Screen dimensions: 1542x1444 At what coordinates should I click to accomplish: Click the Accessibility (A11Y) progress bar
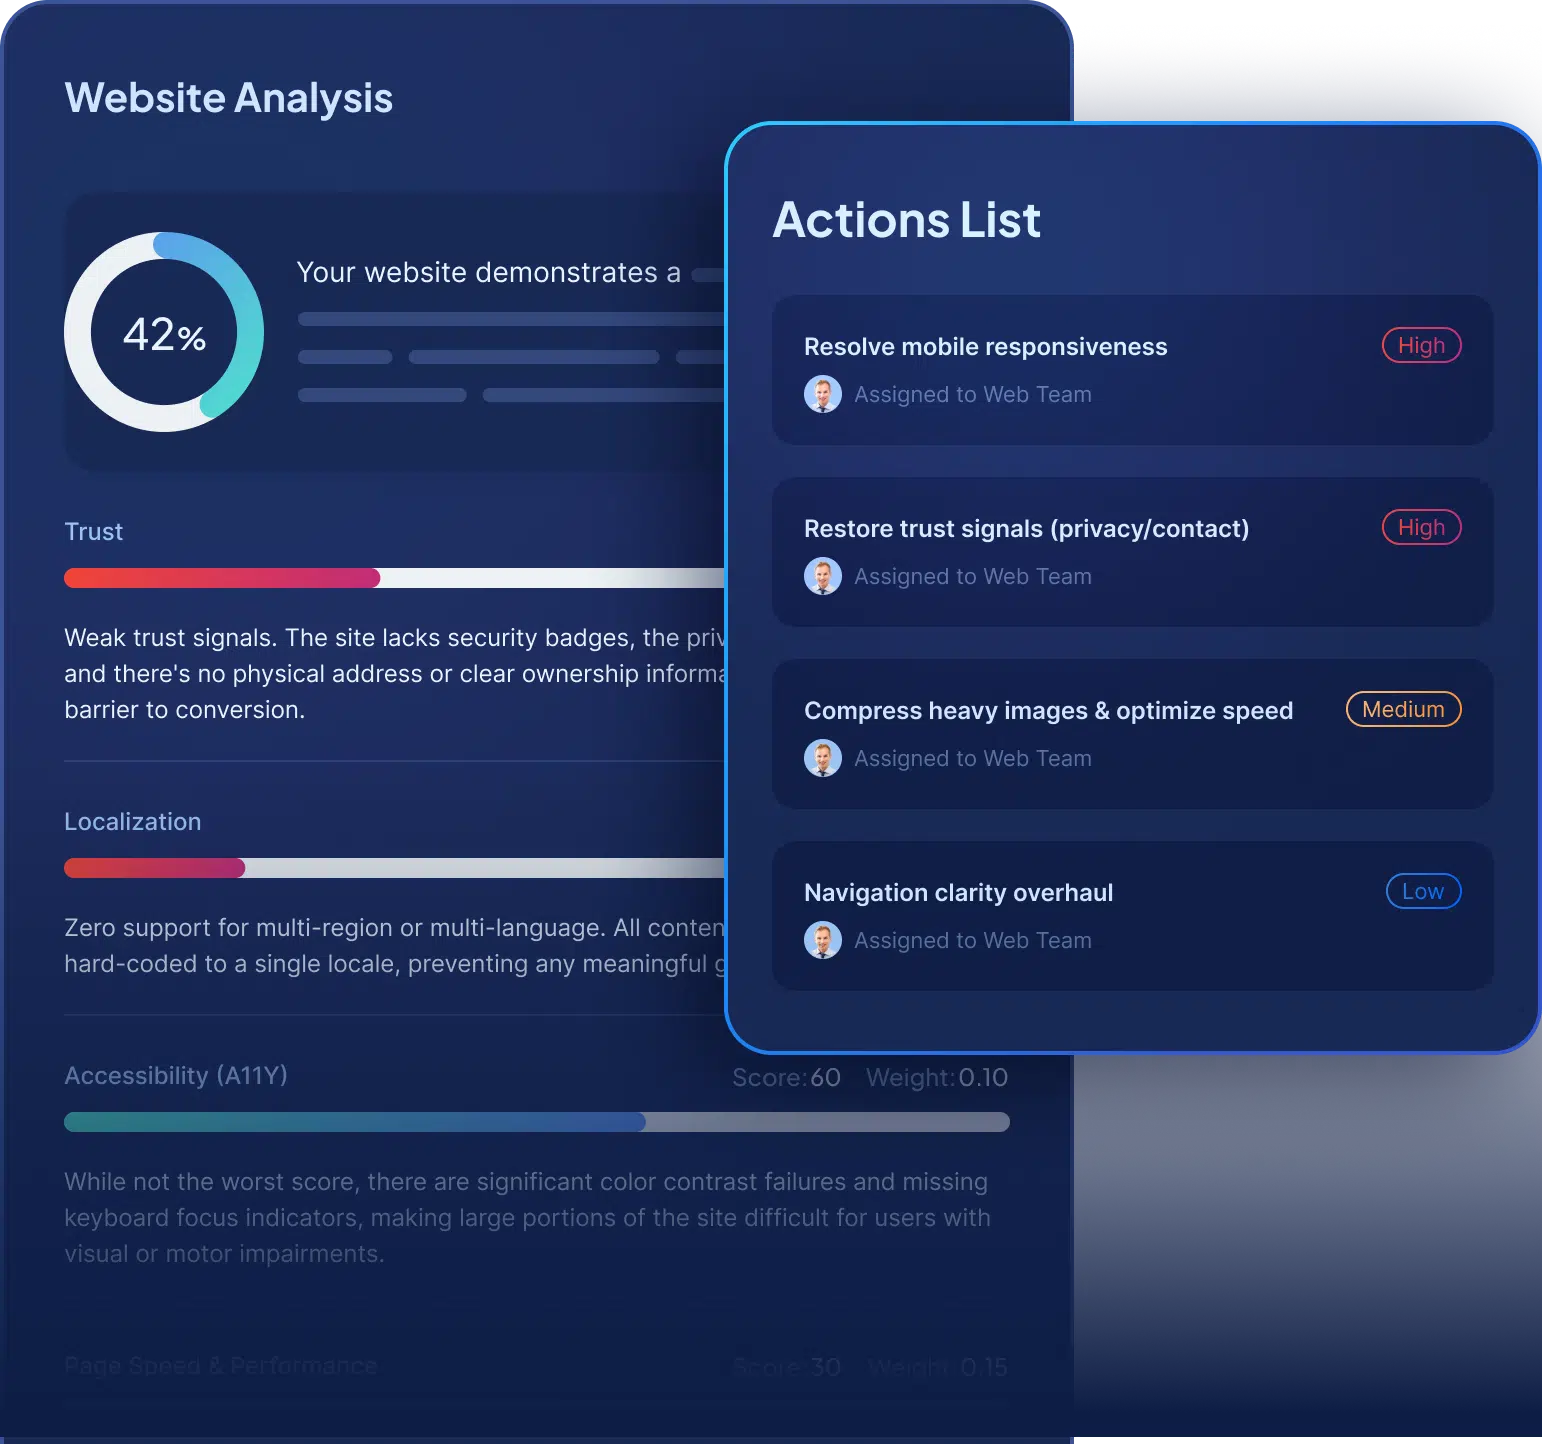(536, 1122)
